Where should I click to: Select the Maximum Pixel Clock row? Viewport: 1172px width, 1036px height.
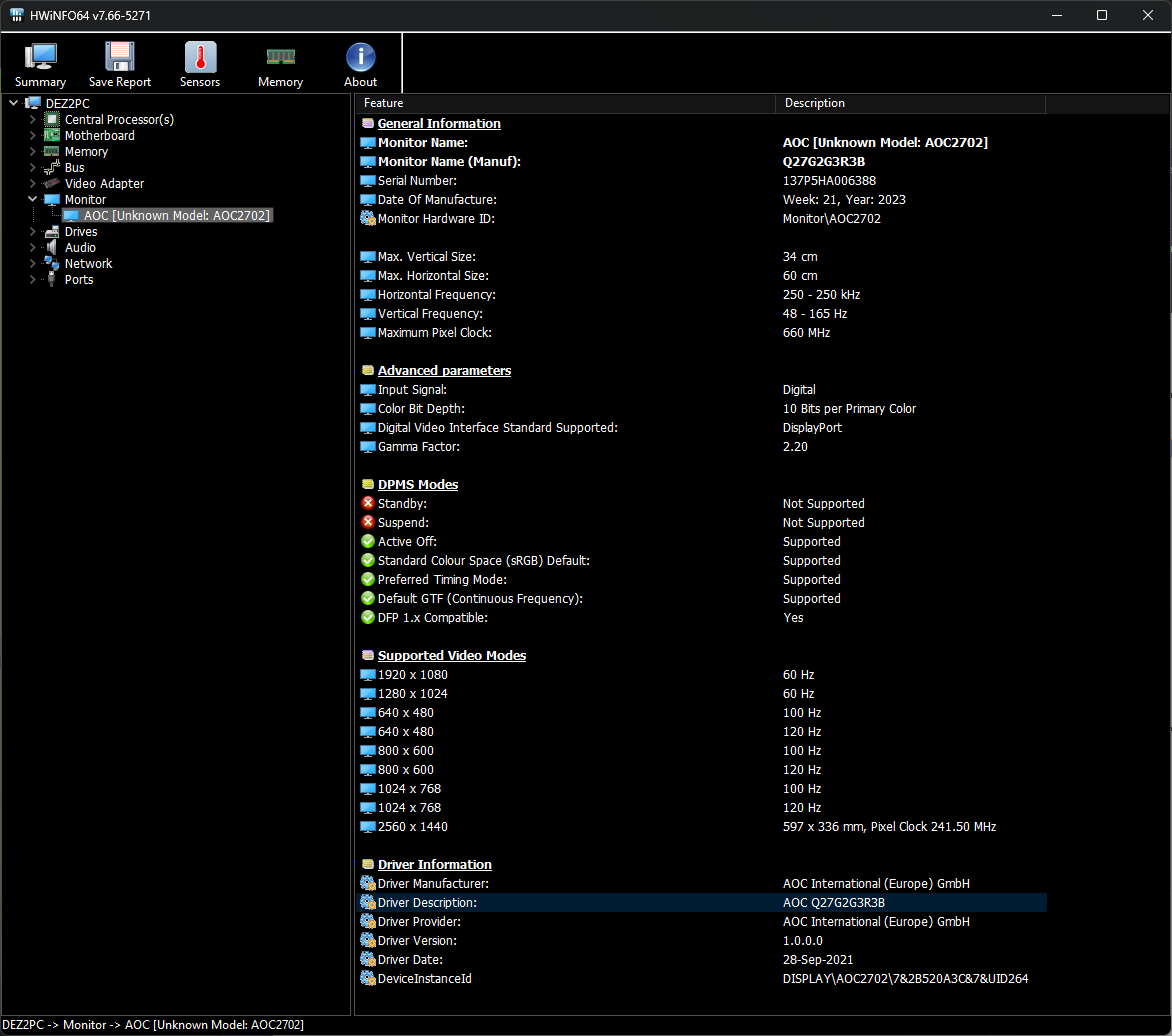point(703,333)
